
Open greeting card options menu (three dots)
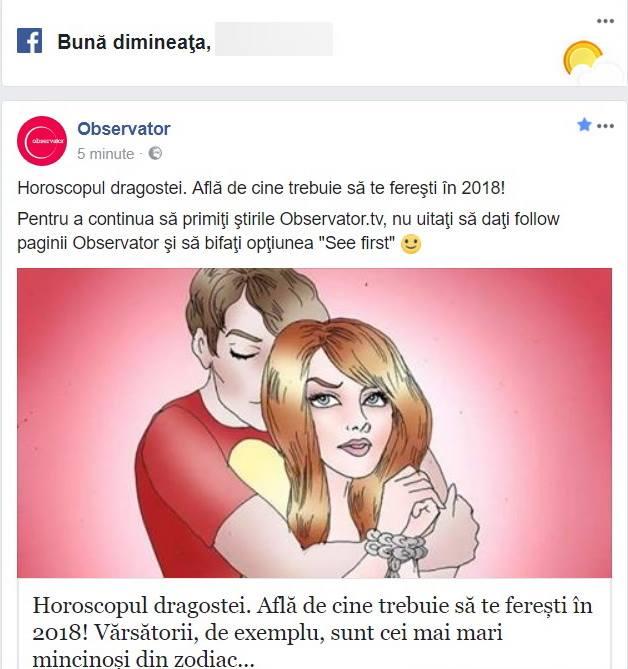[x=605, y=21]
